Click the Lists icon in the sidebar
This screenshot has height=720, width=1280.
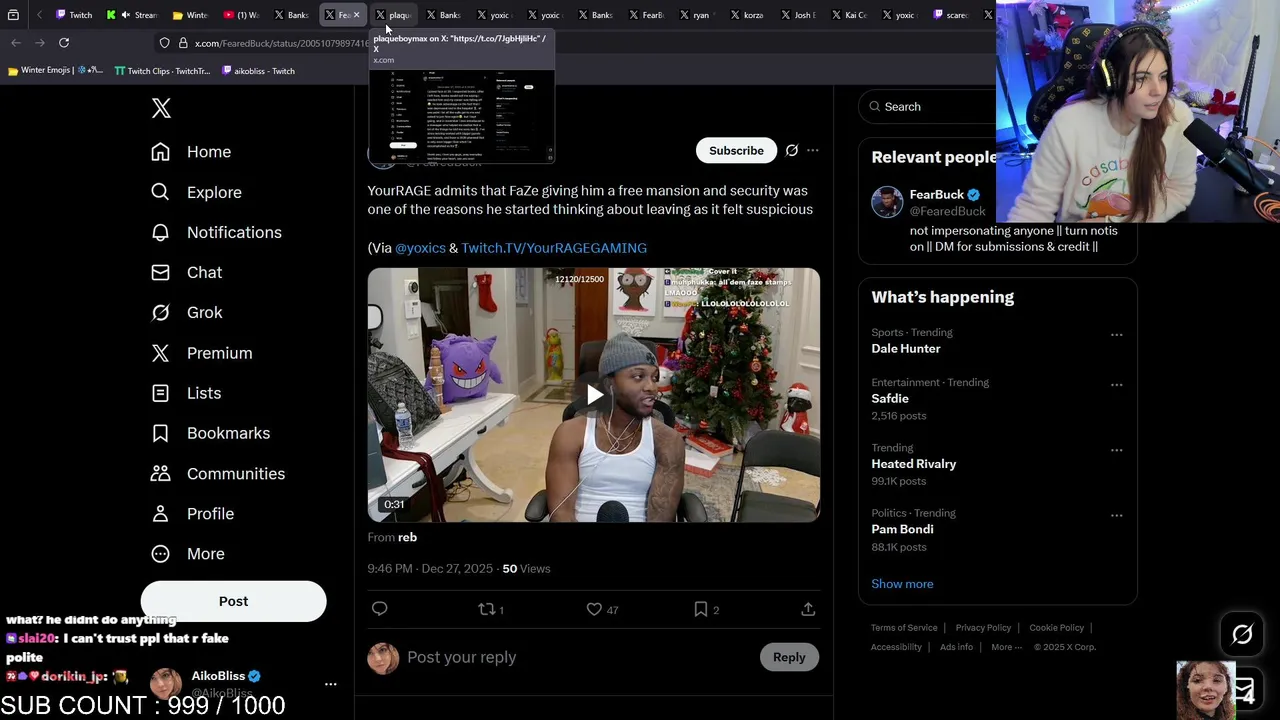pos(160,393)
